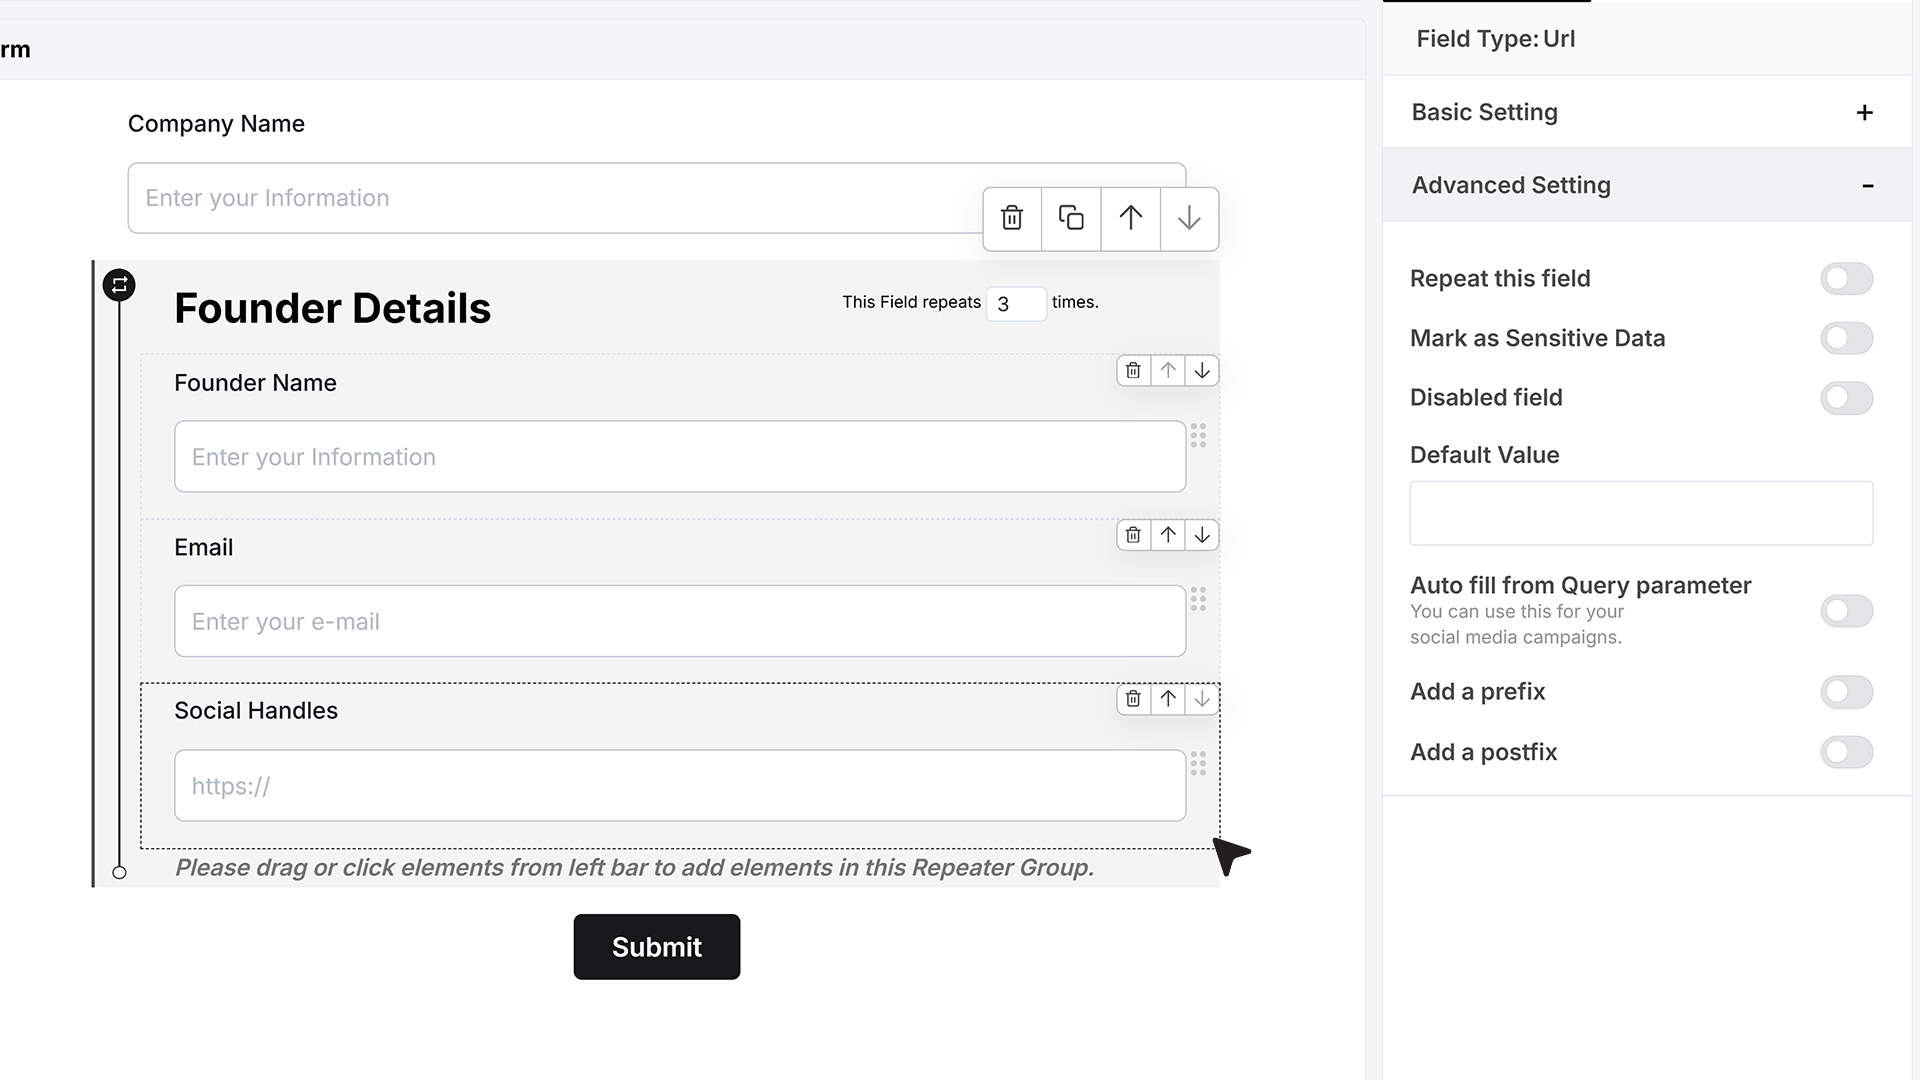Delete the Founder Name field

1133,370
